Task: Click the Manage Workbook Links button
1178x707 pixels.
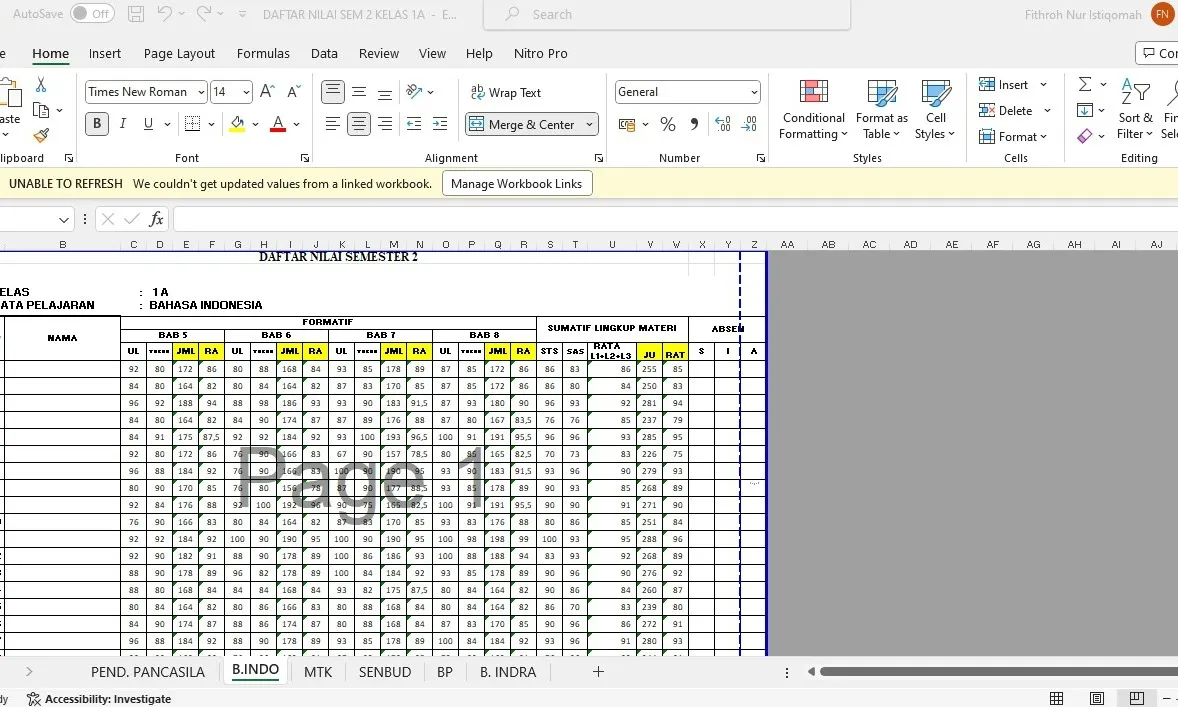Action: (517, 183)
